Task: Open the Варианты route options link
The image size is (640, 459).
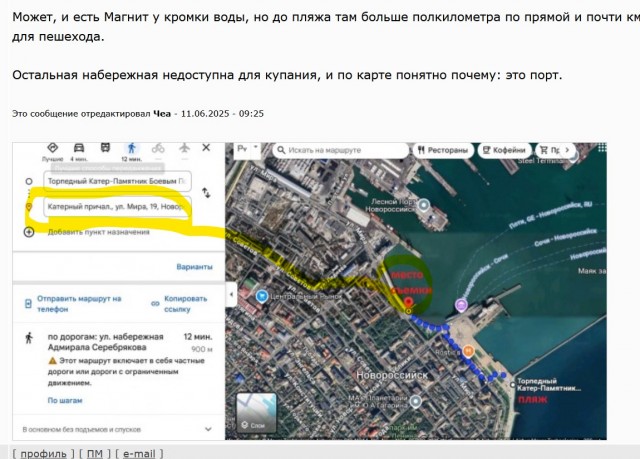Action: click(x=194, y=267)
